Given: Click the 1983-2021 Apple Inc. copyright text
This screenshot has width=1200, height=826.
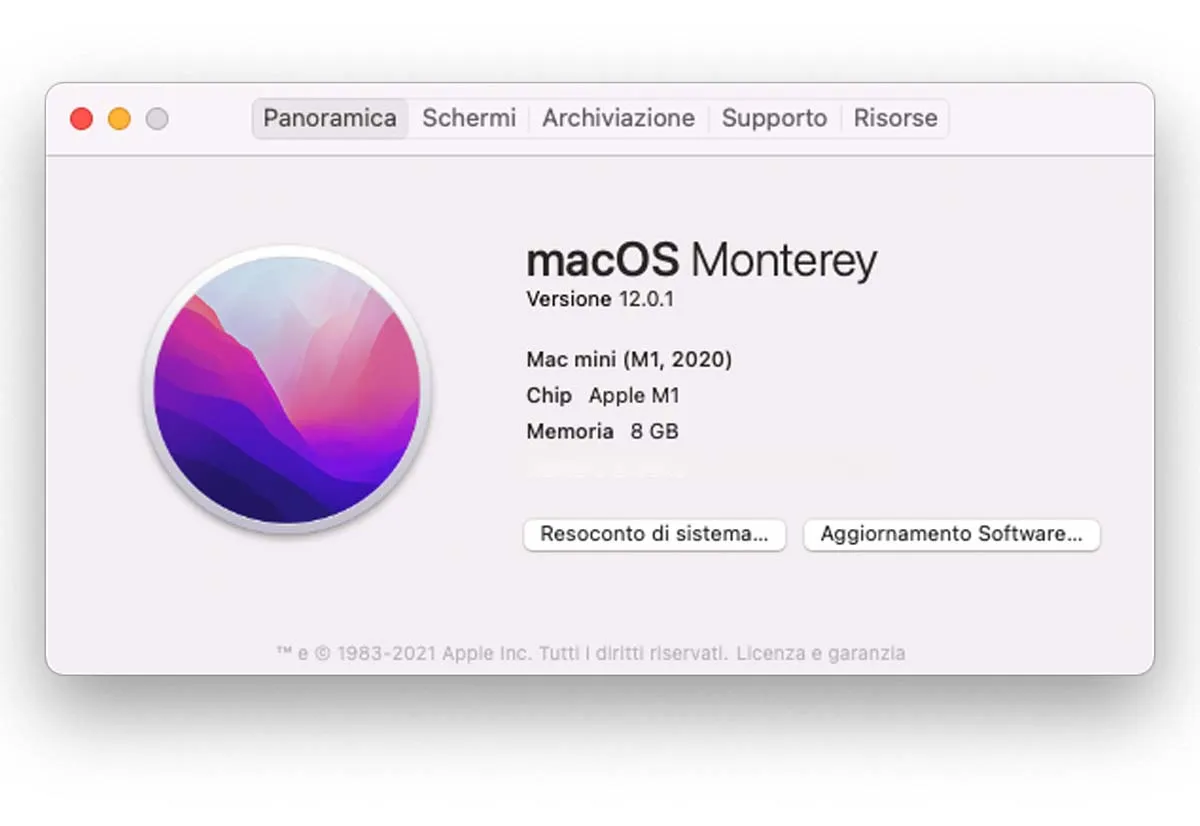Looking at the screenshot, I should pos(504,653).
